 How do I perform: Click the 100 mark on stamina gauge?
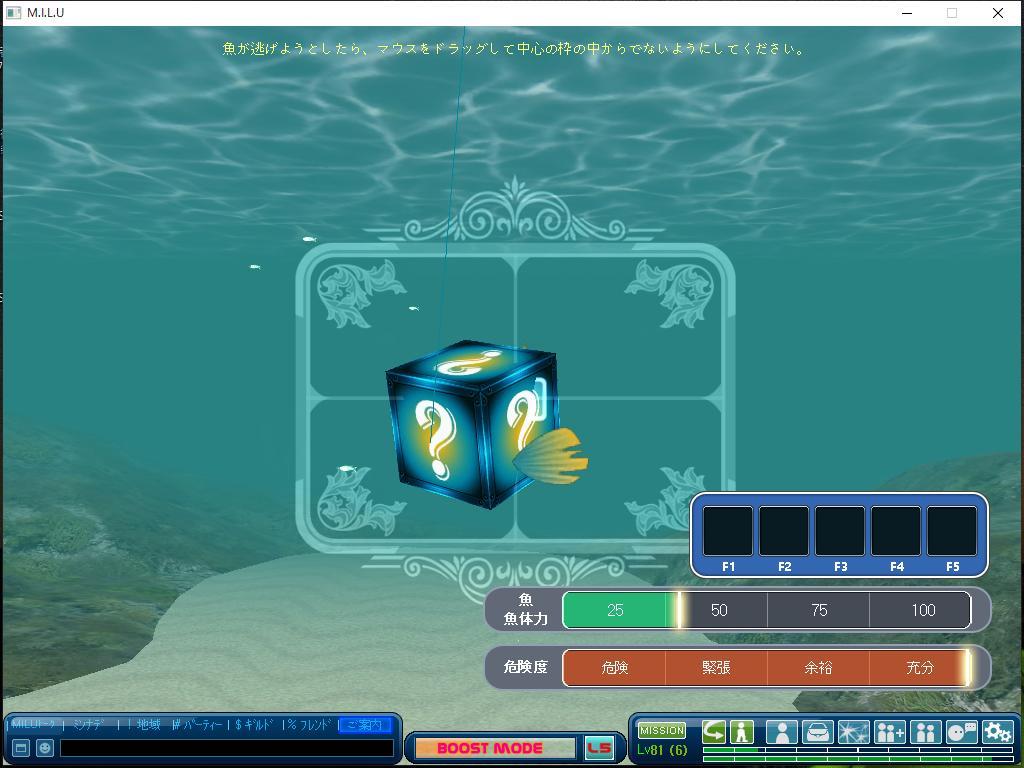click(x=923, y=610)
